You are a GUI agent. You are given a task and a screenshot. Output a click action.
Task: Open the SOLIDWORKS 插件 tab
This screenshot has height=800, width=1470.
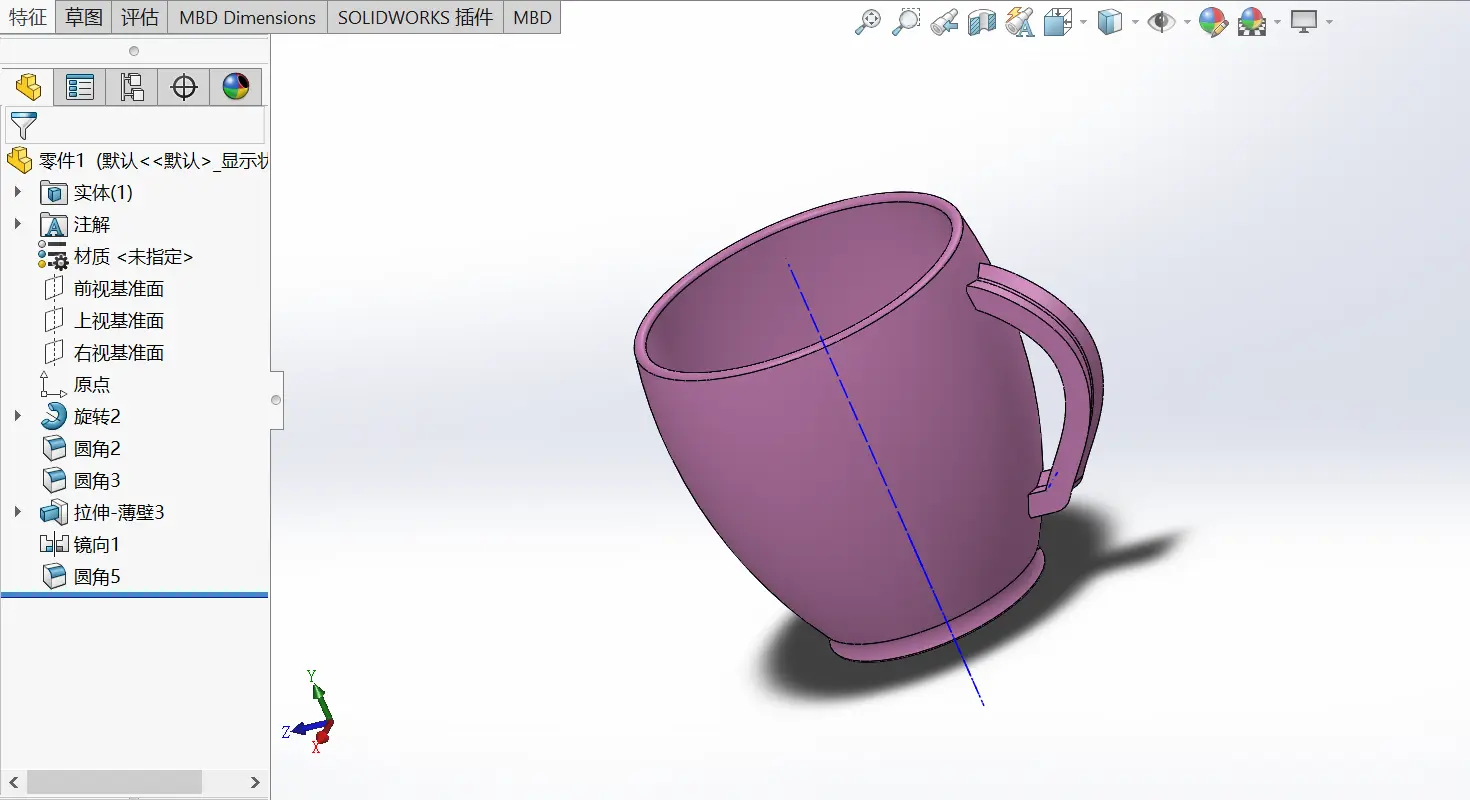tap(415, 17)
